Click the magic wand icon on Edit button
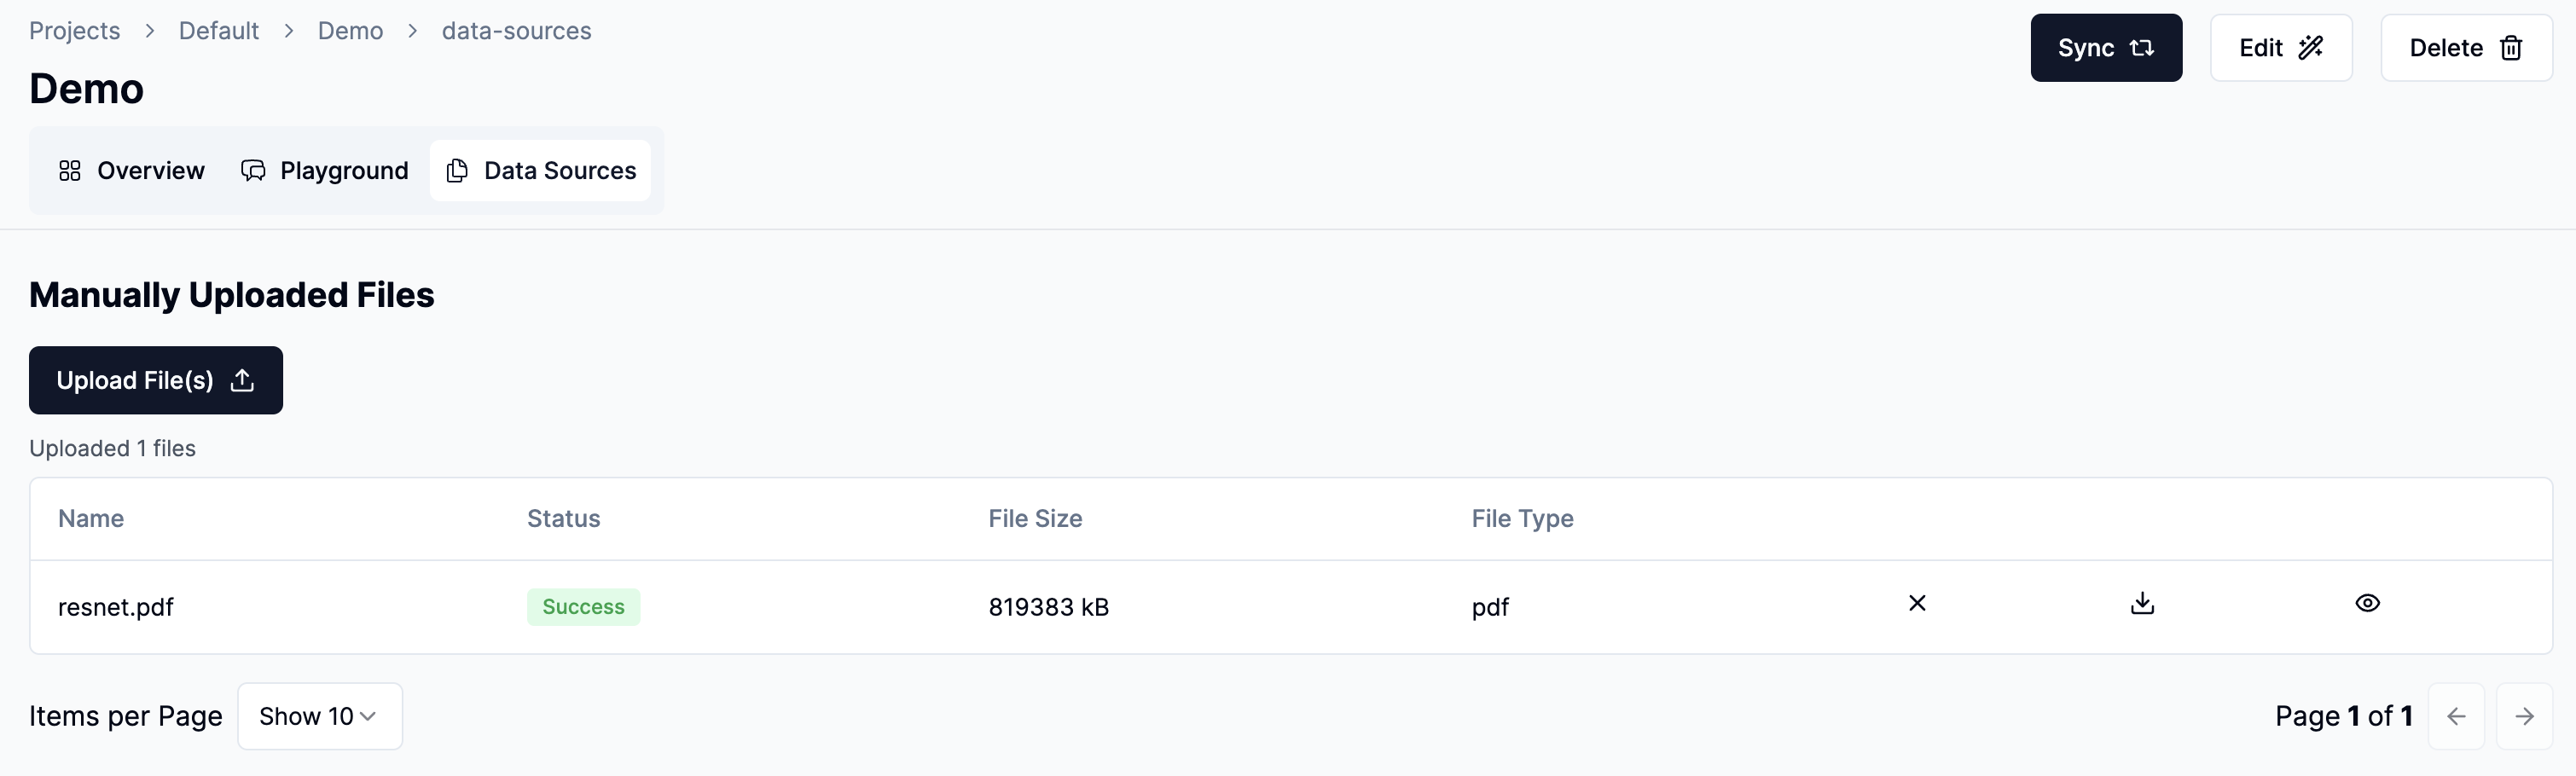This screenshot has width=2576, height=776. 2312,47
